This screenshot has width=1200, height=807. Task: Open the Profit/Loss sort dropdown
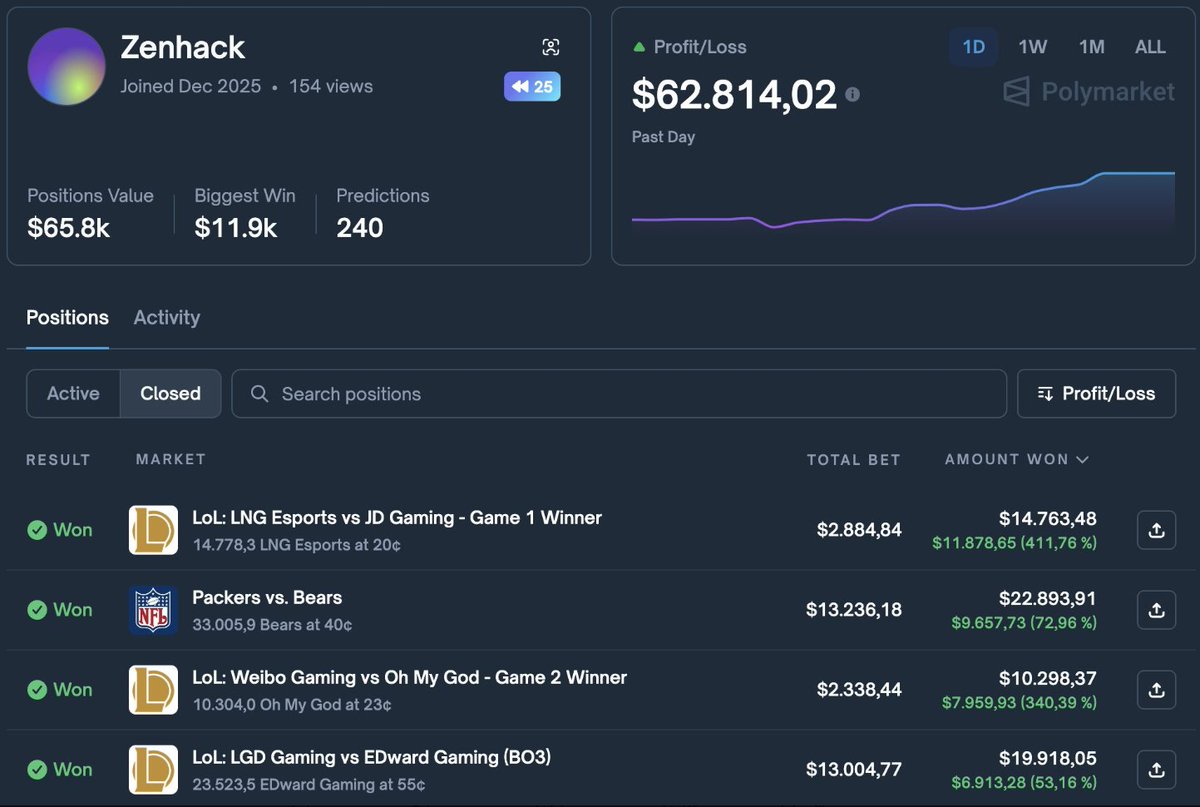tap(1096, 393)
